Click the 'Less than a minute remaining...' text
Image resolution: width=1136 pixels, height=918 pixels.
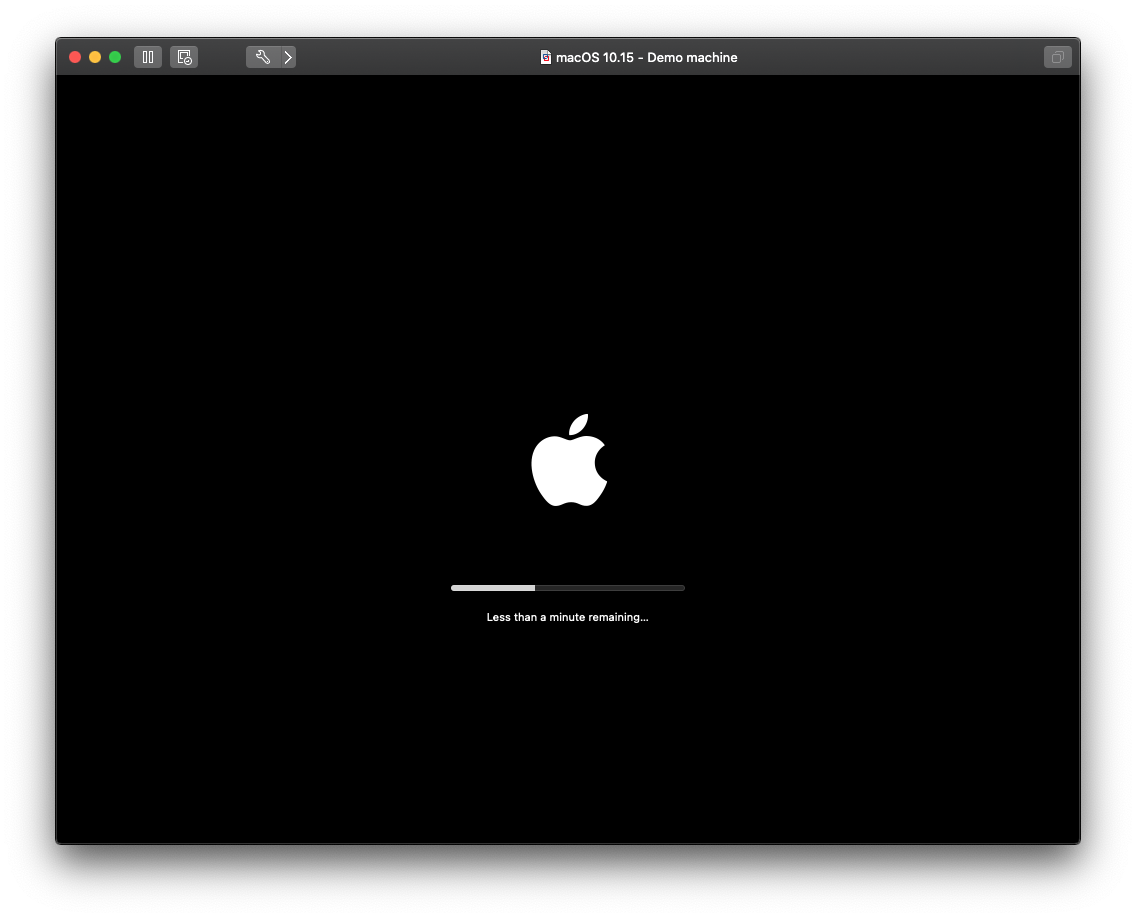567,617
